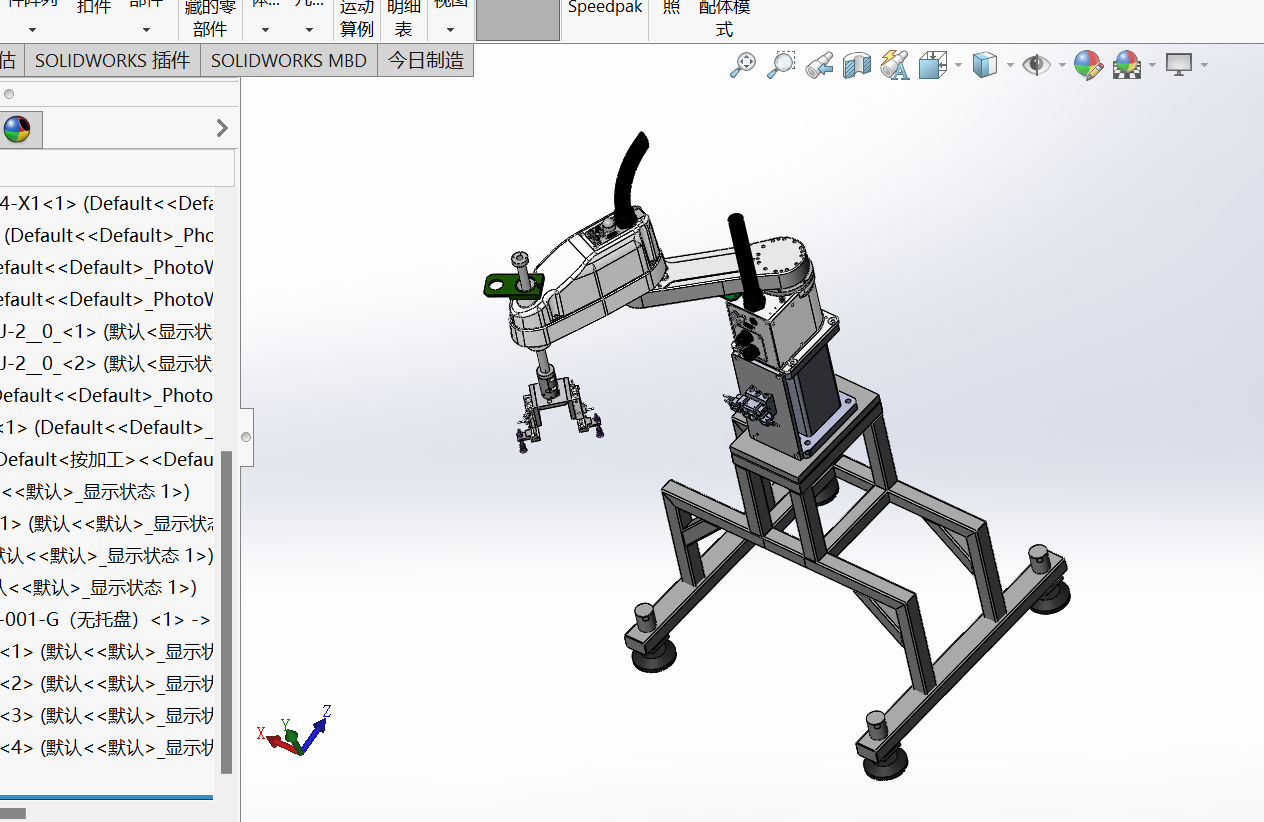Click the Apply Scene icon
This screenshot has width=1264, height=822.
point(1127,66)
